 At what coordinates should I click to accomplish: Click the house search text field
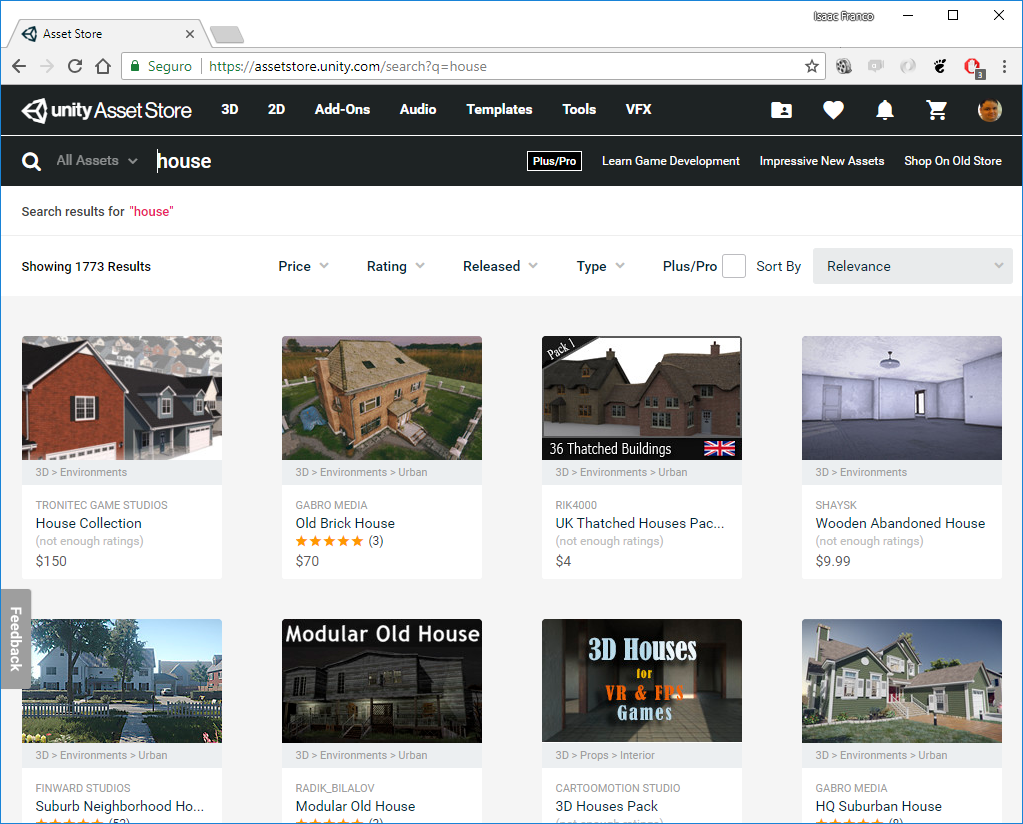click(184, 161)
